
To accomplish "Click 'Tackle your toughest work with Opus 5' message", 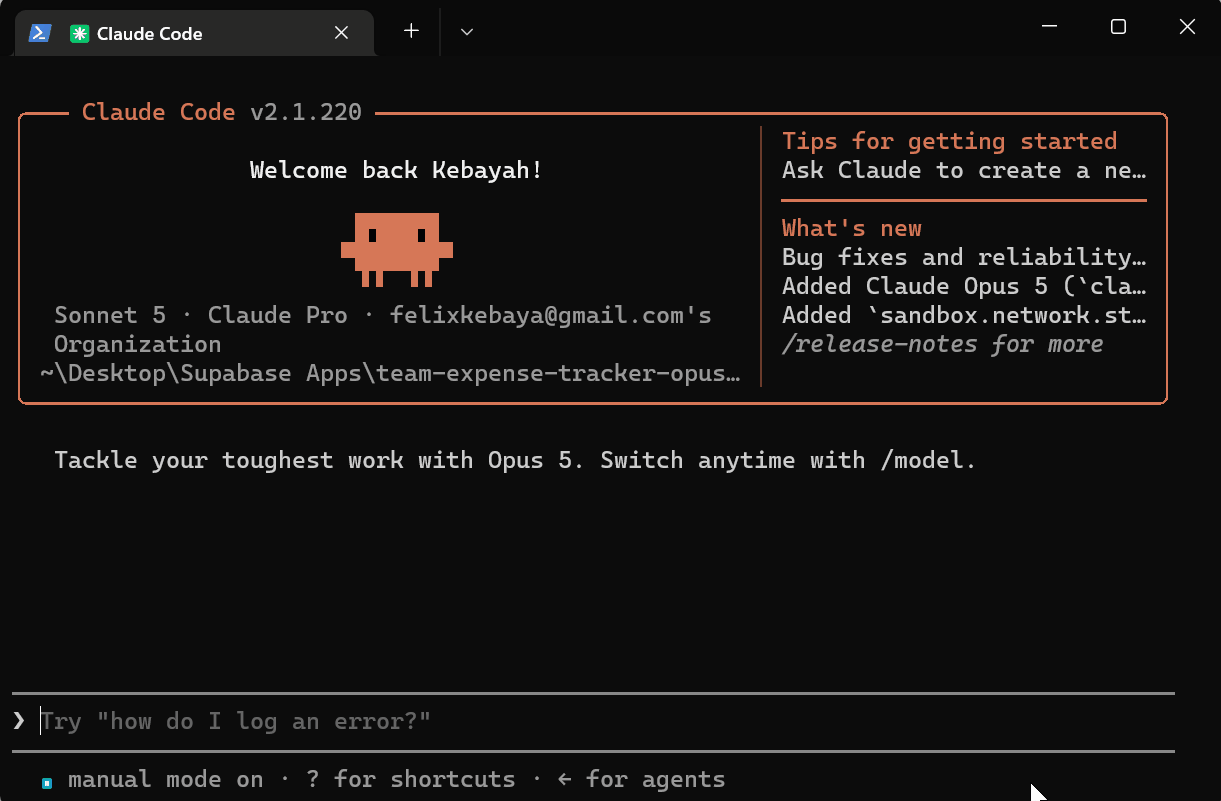I will [x=515, y=460].
